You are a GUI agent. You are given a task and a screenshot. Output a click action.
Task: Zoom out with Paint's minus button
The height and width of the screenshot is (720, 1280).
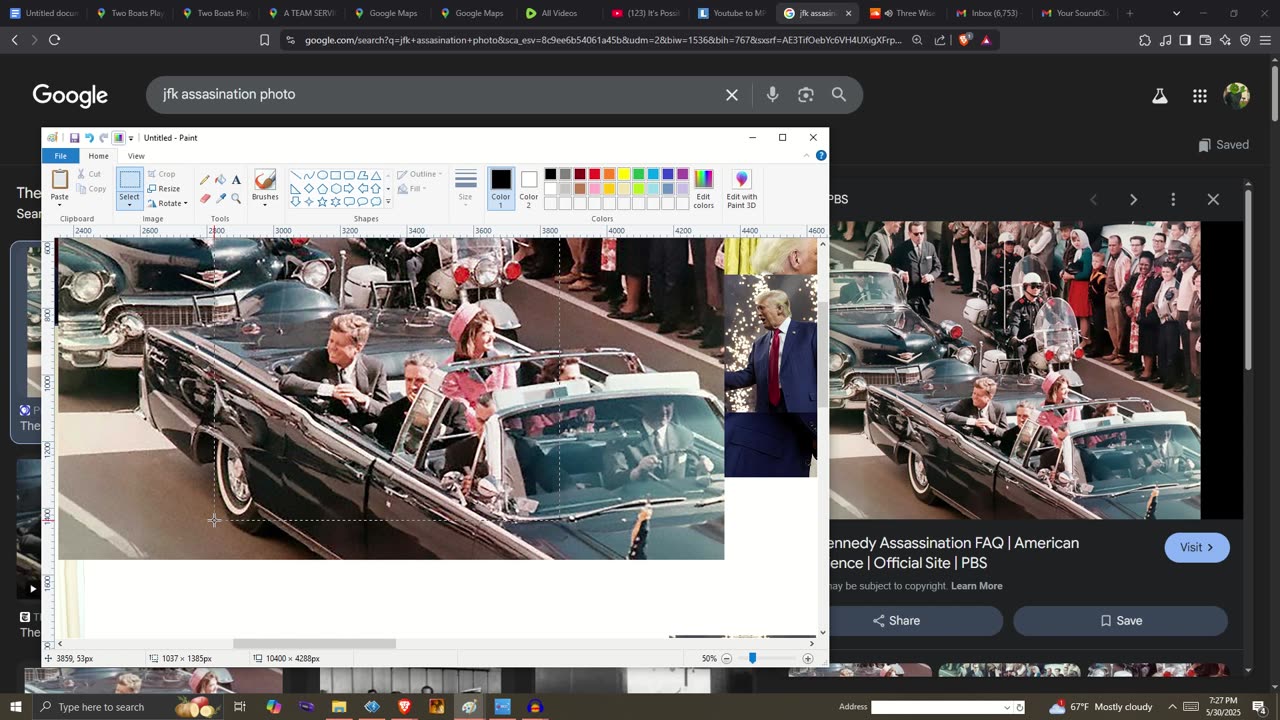[x=727, y=659]
